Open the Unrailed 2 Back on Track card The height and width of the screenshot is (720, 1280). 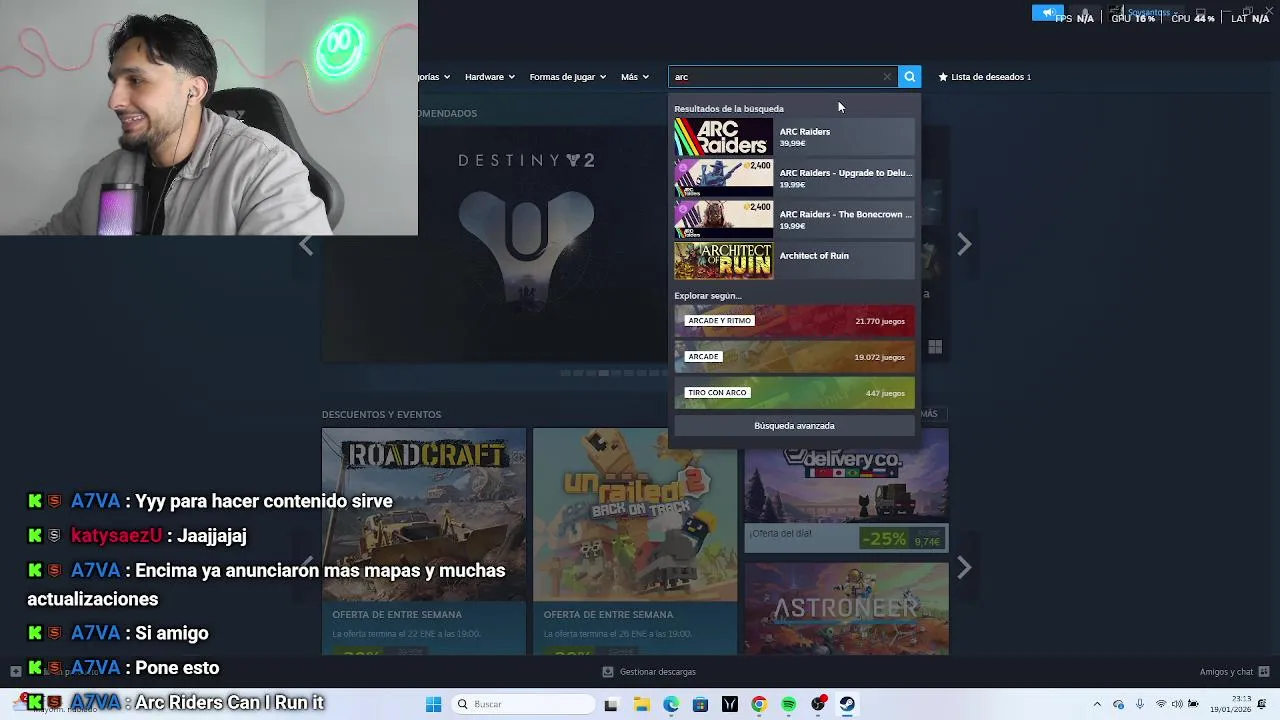[x=635, y=541]
